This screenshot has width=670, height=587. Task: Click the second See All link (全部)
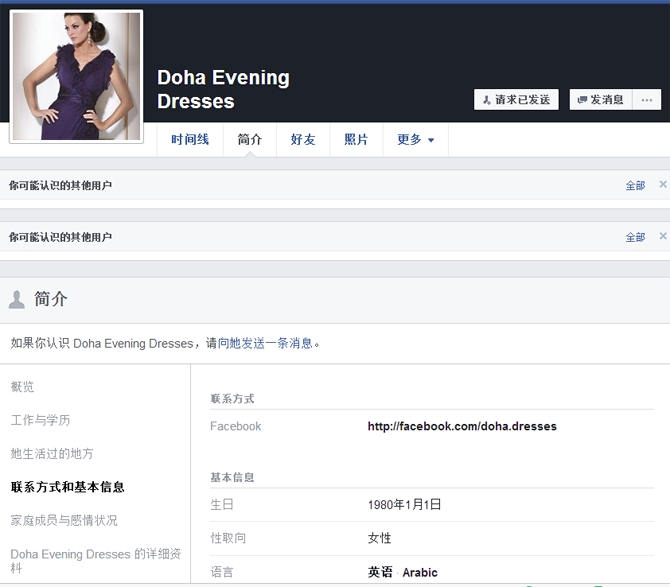click(635, 238)
